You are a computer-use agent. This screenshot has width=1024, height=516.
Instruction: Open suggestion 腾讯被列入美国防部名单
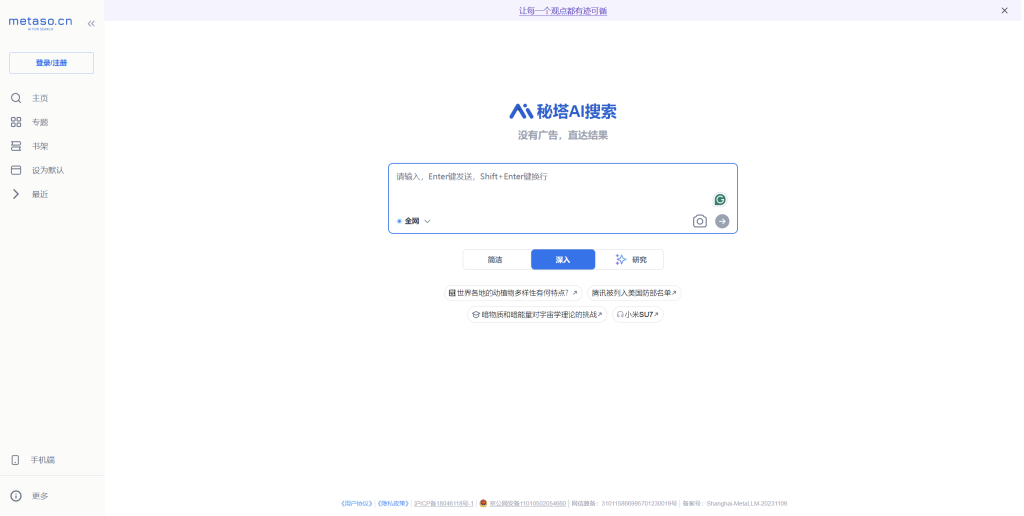634,293
